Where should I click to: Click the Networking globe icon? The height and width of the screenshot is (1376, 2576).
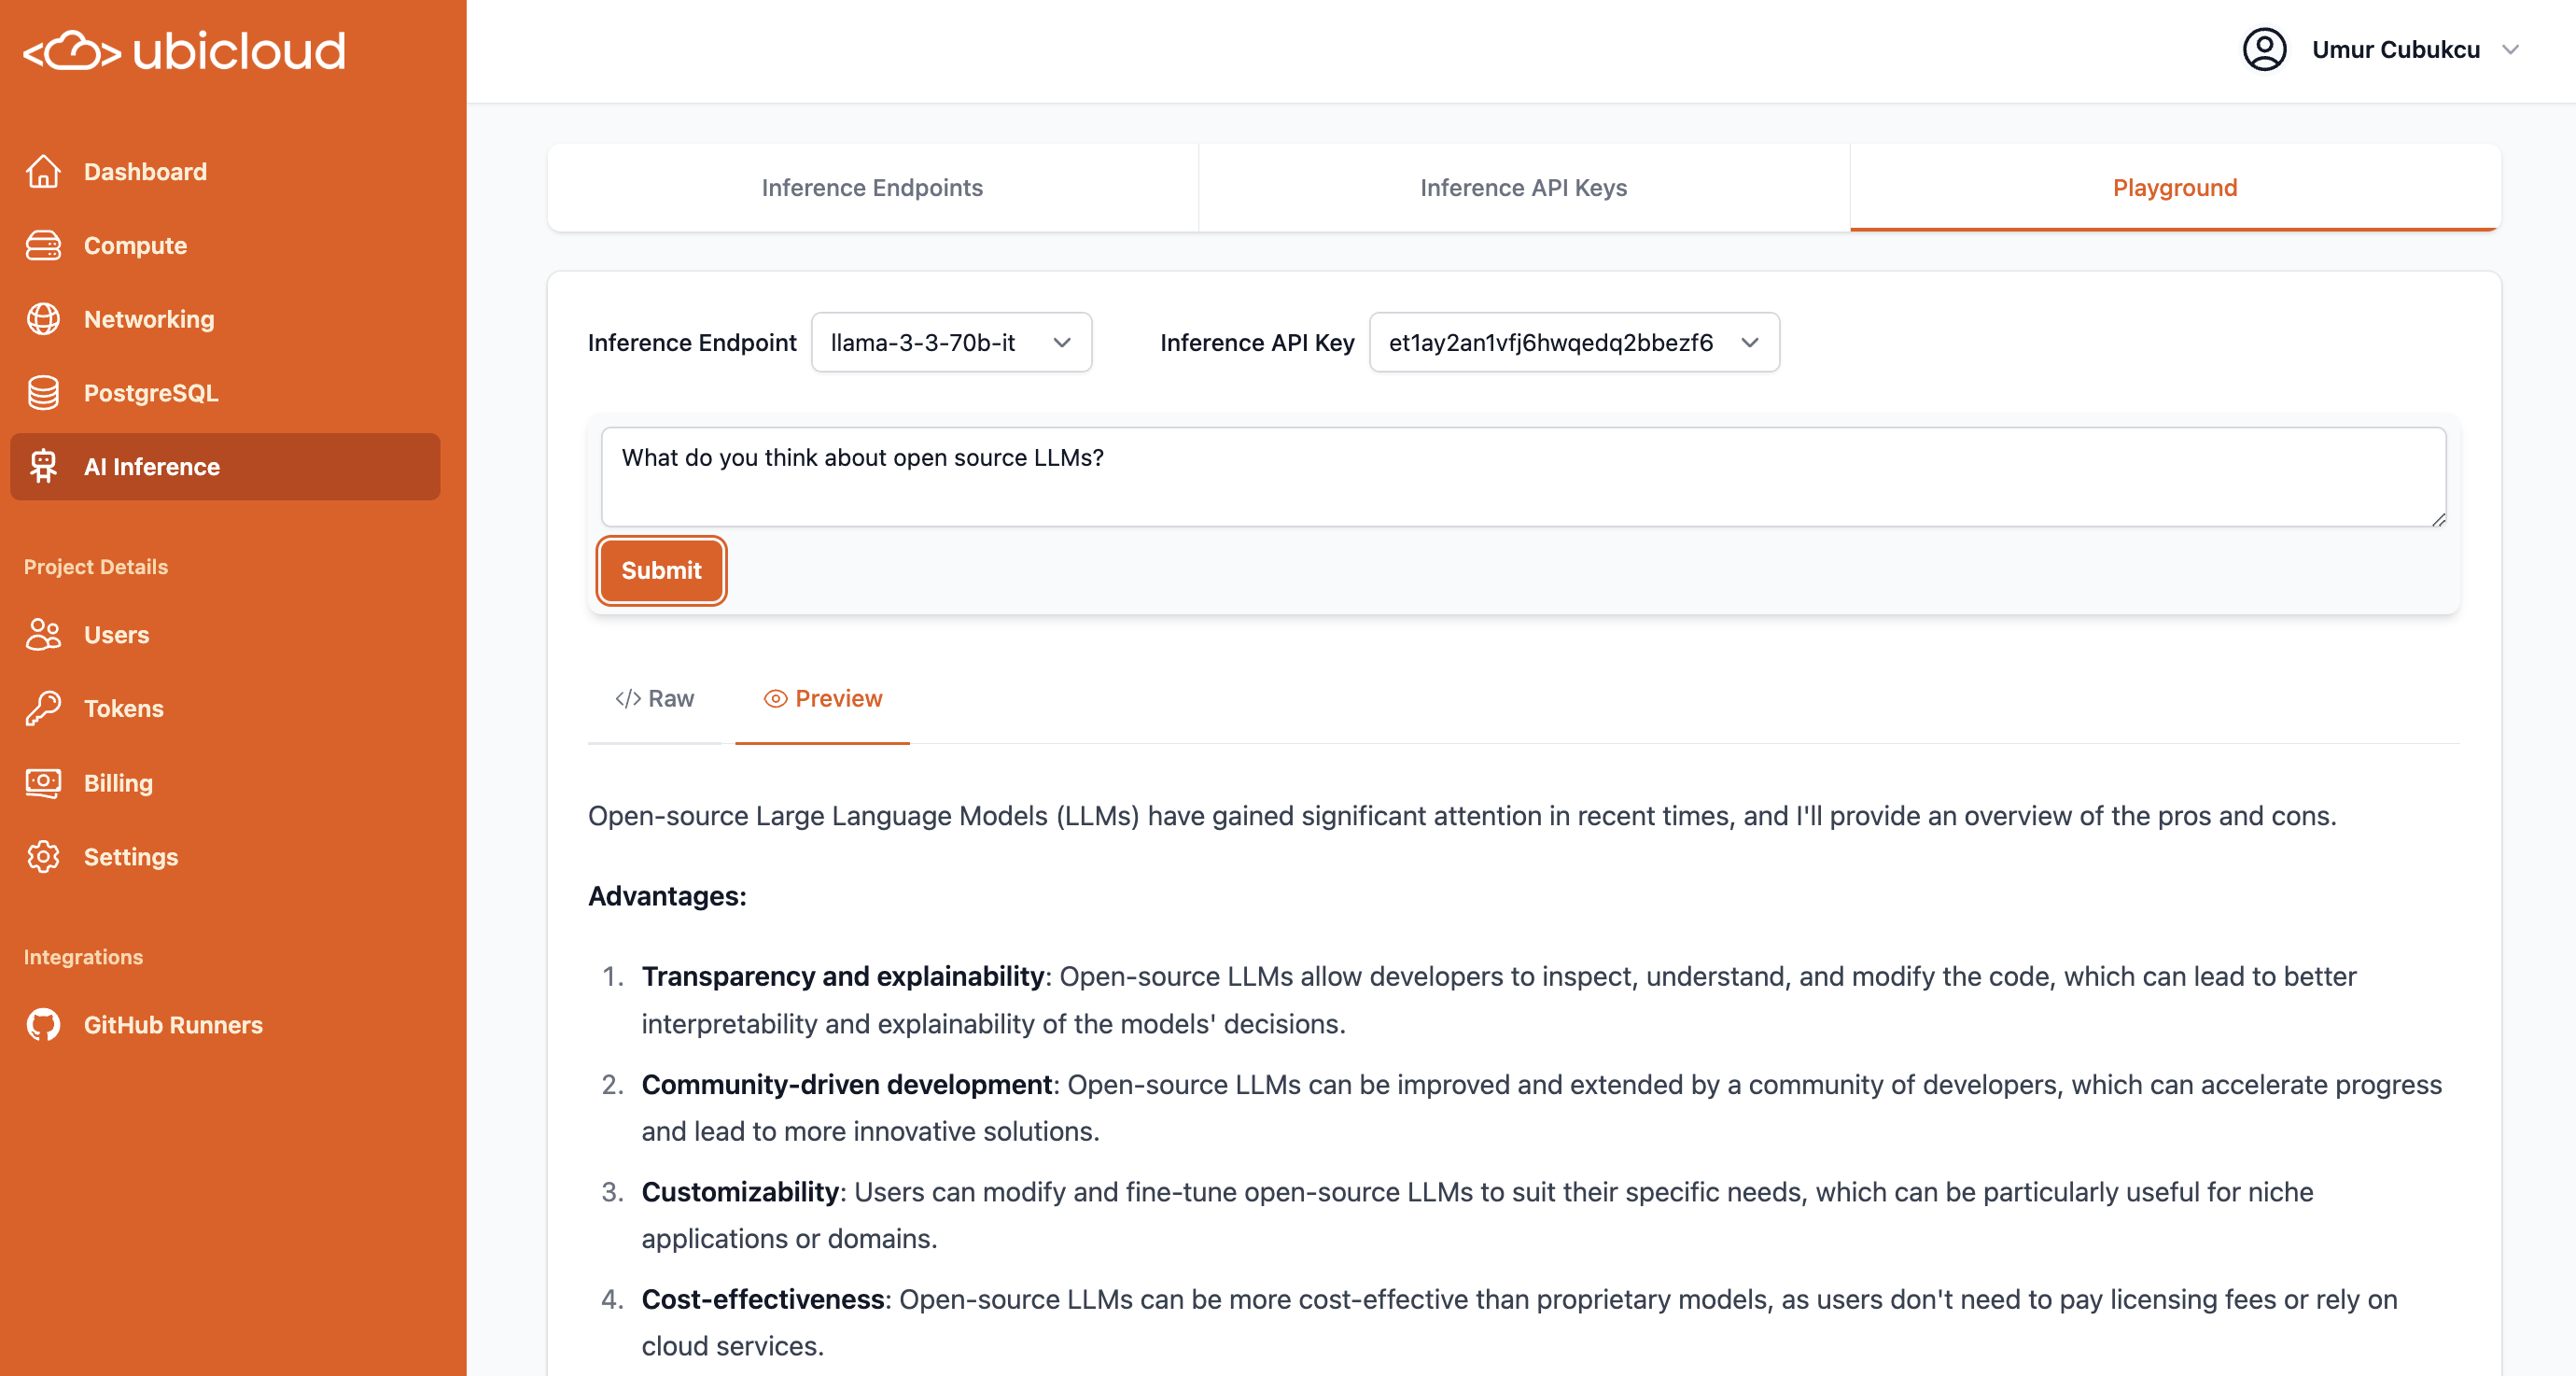(43, 319)
